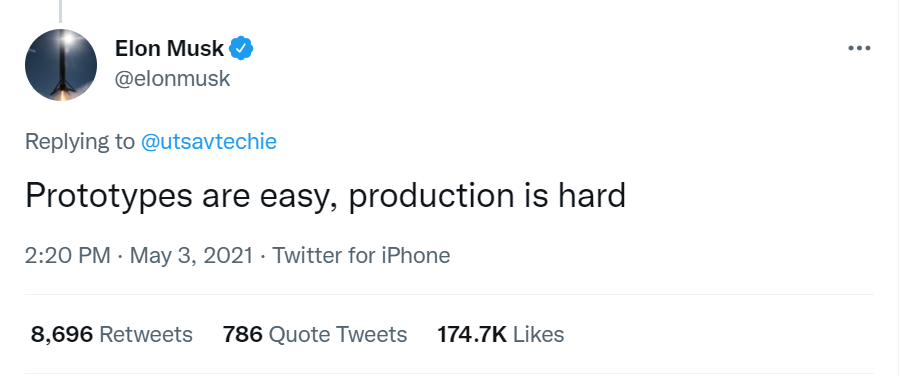
Task: Click the 'Replying to' label
Action: tap(80, 142)
